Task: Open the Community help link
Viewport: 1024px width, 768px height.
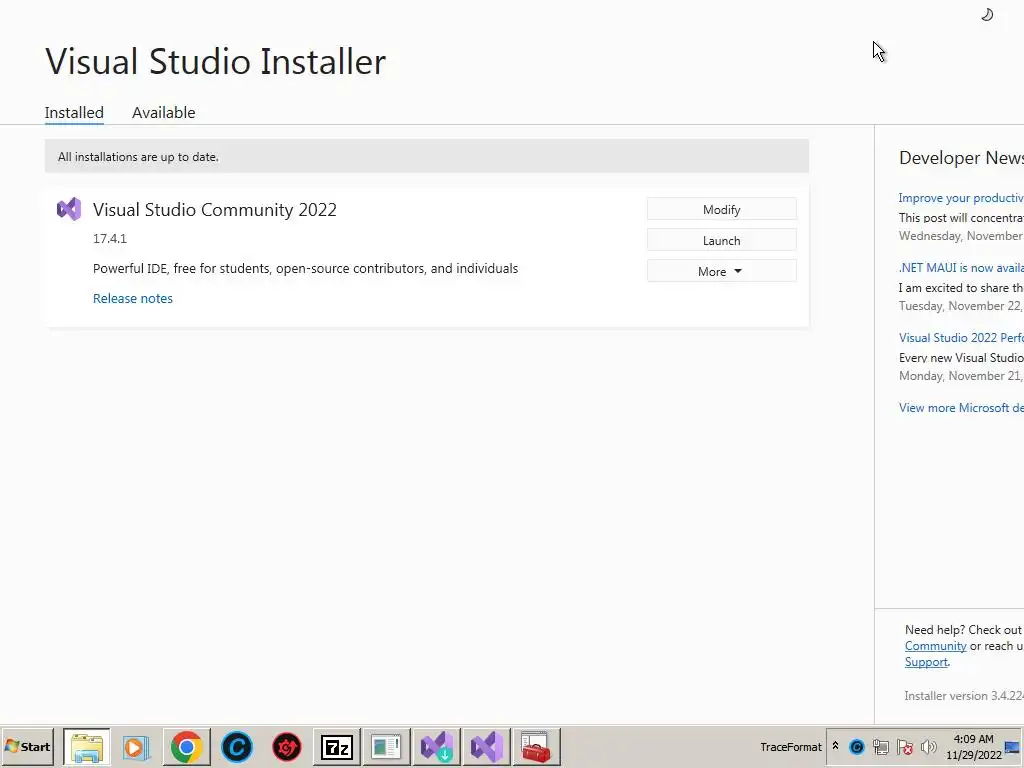Action: point(935,646)
